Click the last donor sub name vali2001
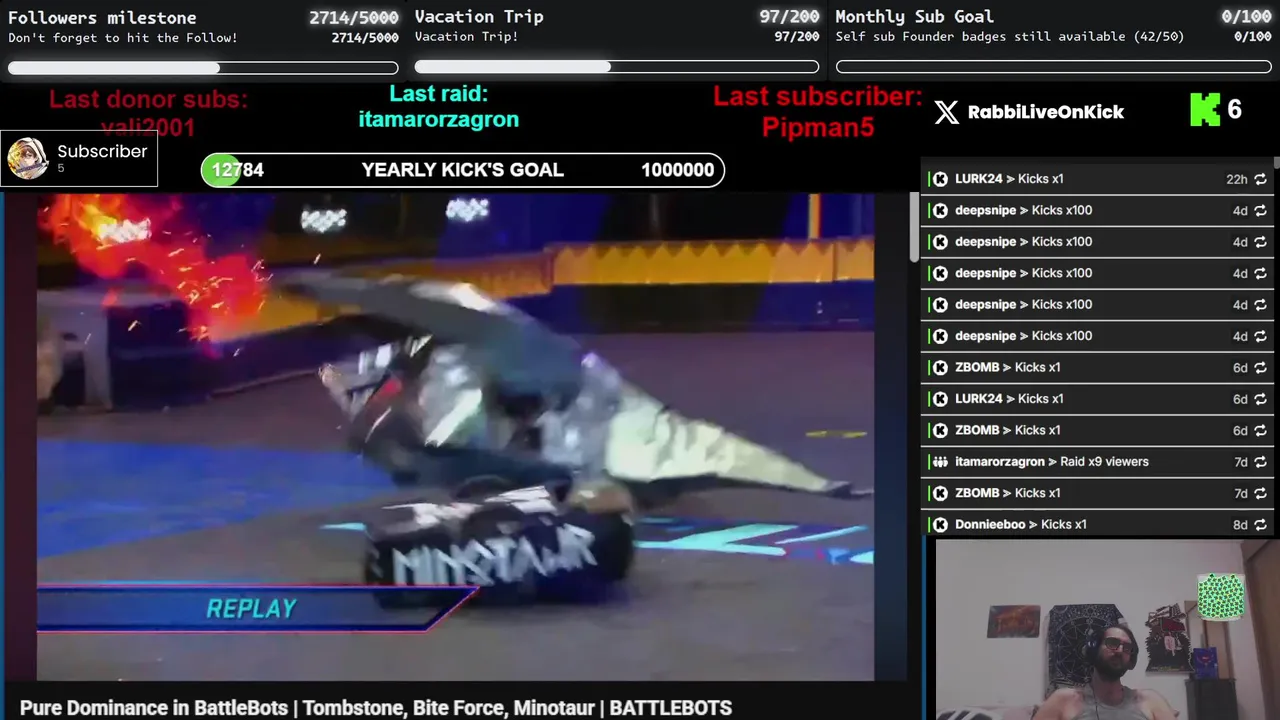This screenshot has height=720, width=1280. (148, 127)
